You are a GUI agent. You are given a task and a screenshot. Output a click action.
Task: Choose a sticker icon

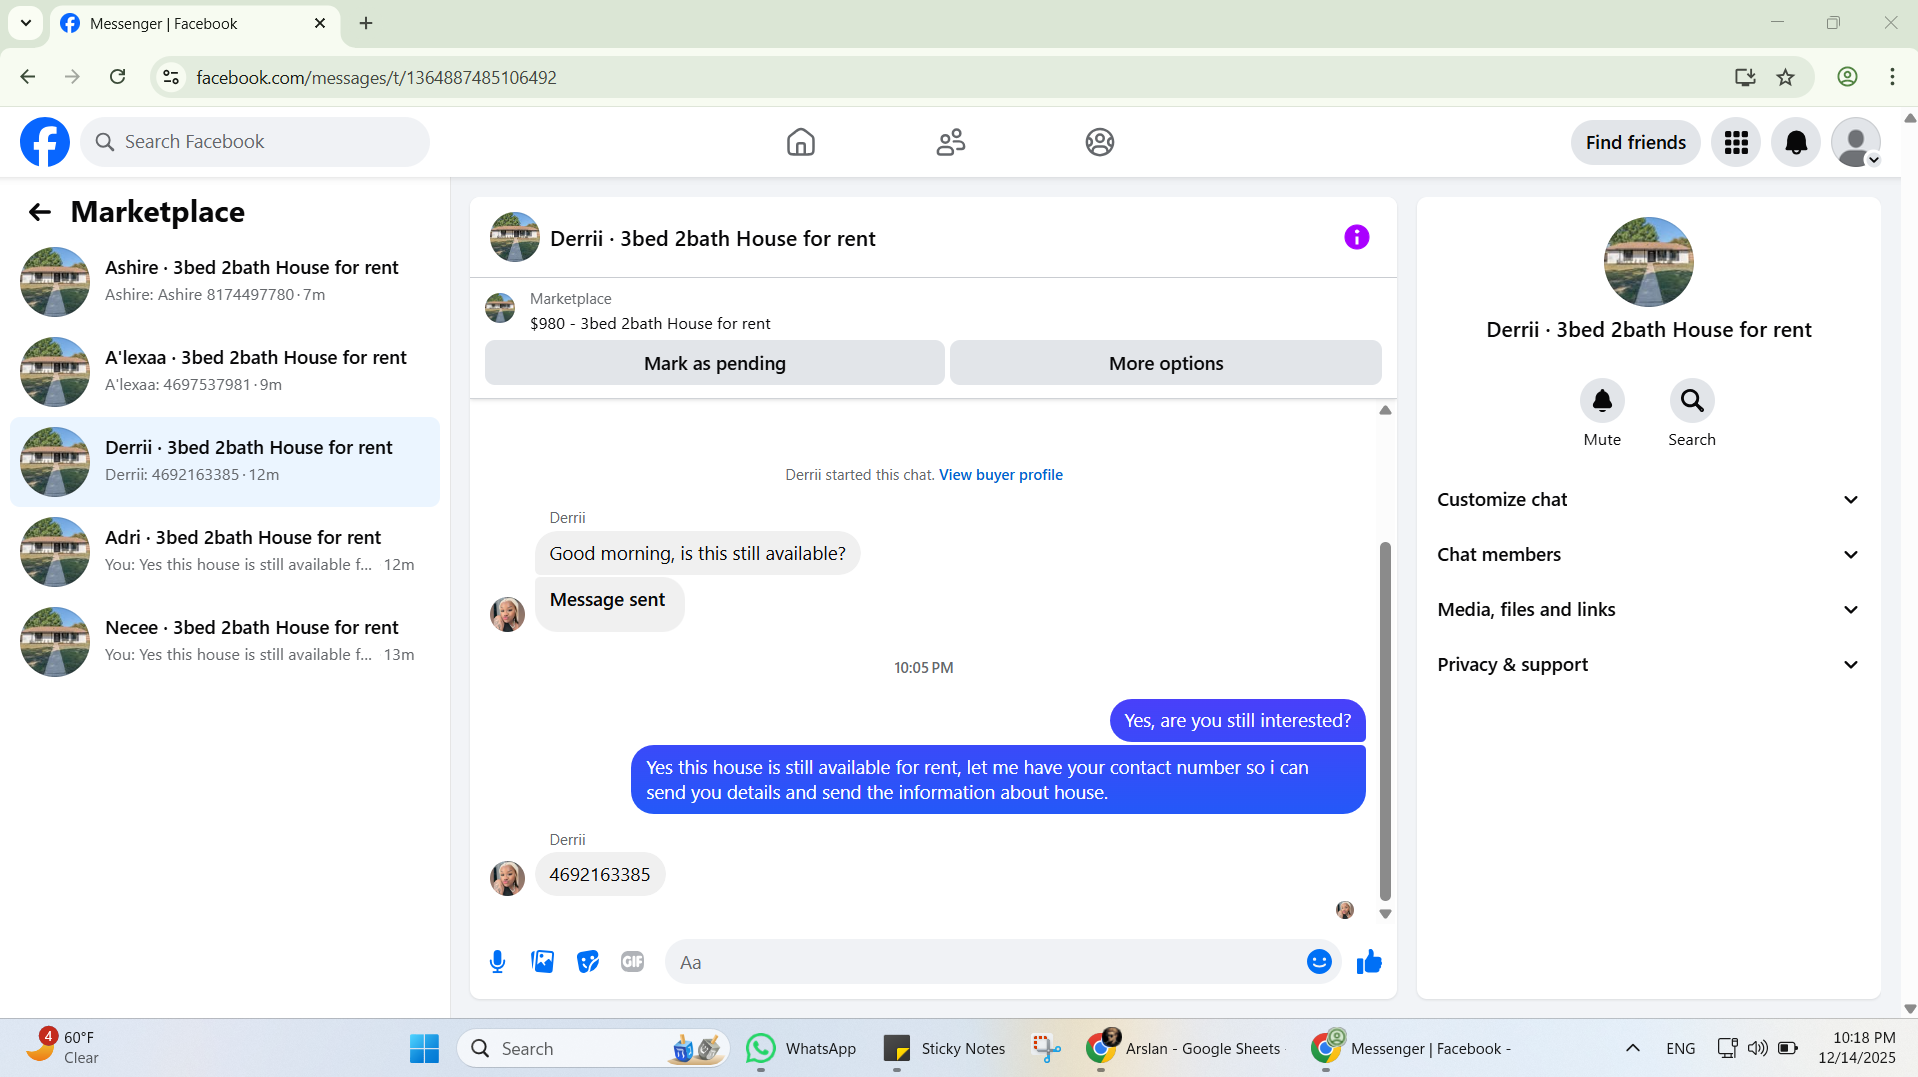(x=588, y=962)
